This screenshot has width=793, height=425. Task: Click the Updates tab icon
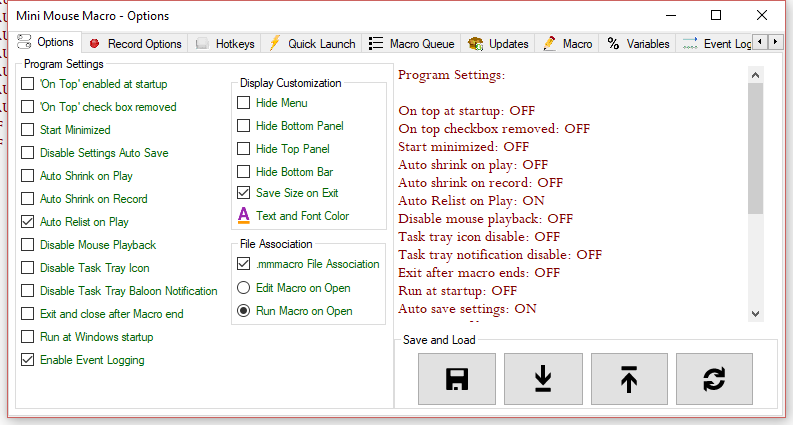pyautogui.click(x=475, y=44)
